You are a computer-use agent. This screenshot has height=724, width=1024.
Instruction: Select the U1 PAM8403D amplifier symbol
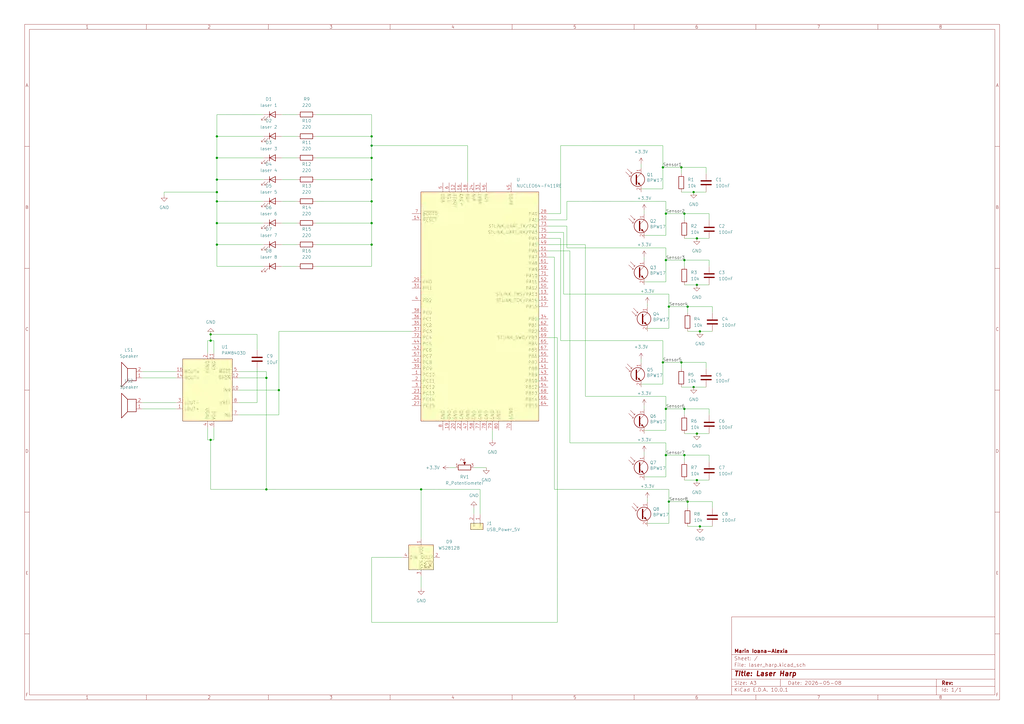[207, 390]
